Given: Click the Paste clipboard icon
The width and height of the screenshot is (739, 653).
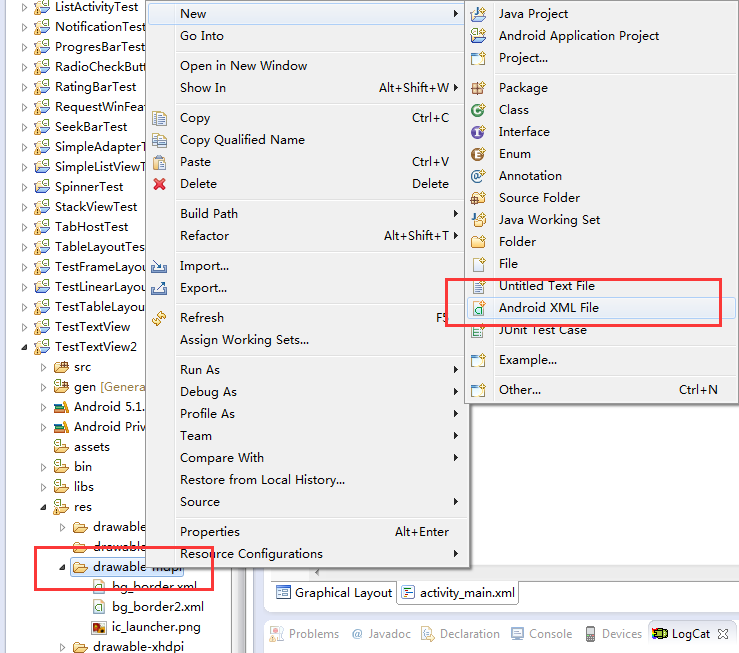Looking at the screenshot, I should click(x=159, y=162).
